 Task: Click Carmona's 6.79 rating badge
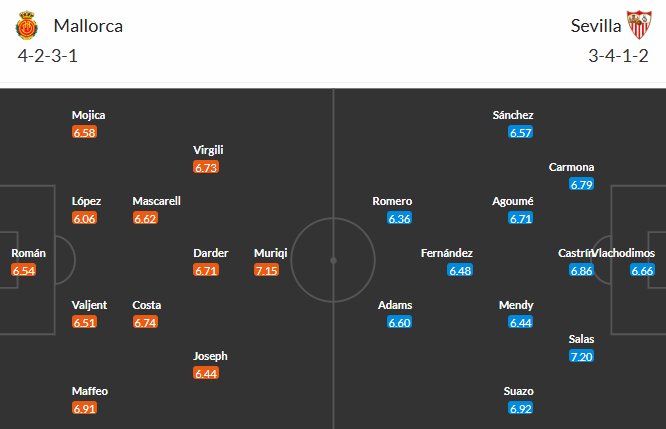[x=581, y=184]
